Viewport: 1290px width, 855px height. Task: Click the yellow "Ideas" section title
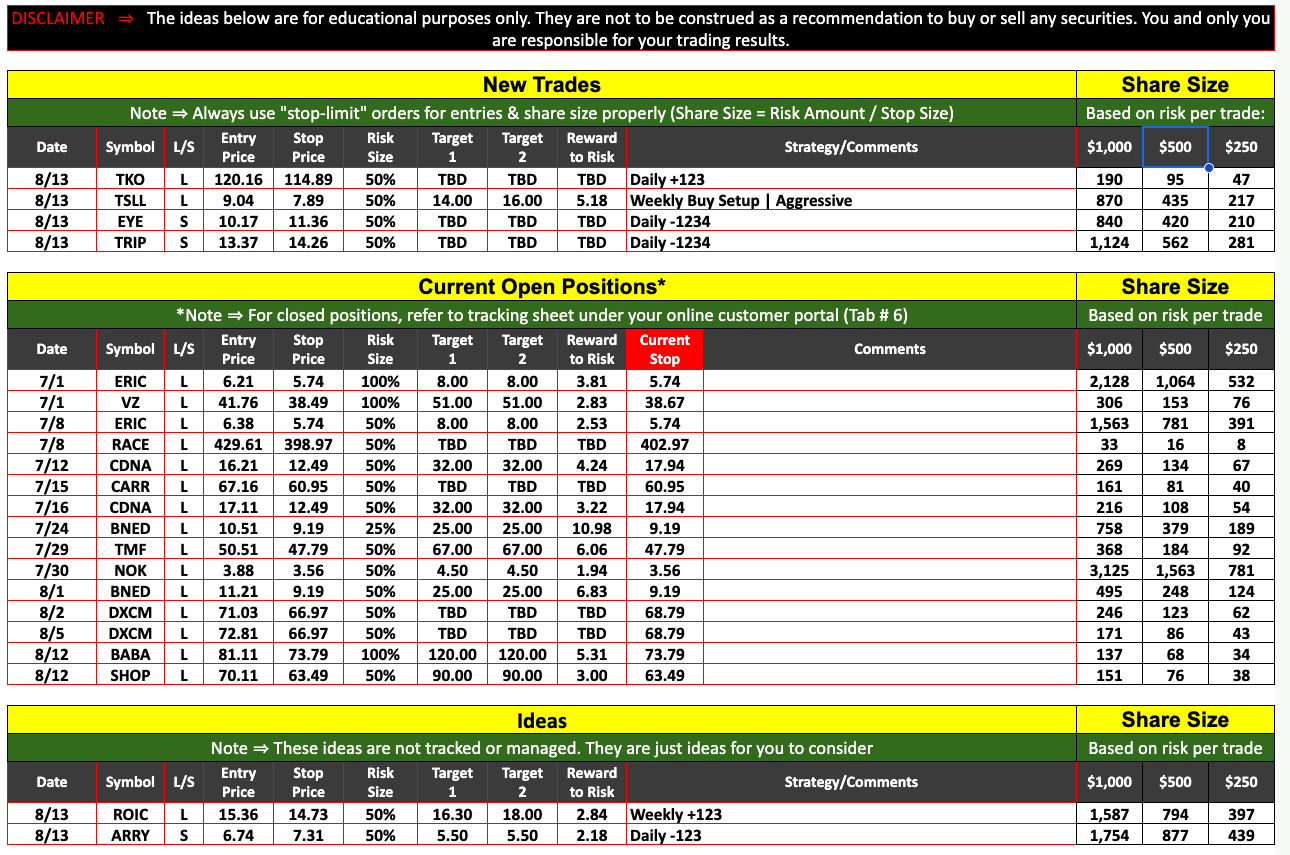coord(541,721)
